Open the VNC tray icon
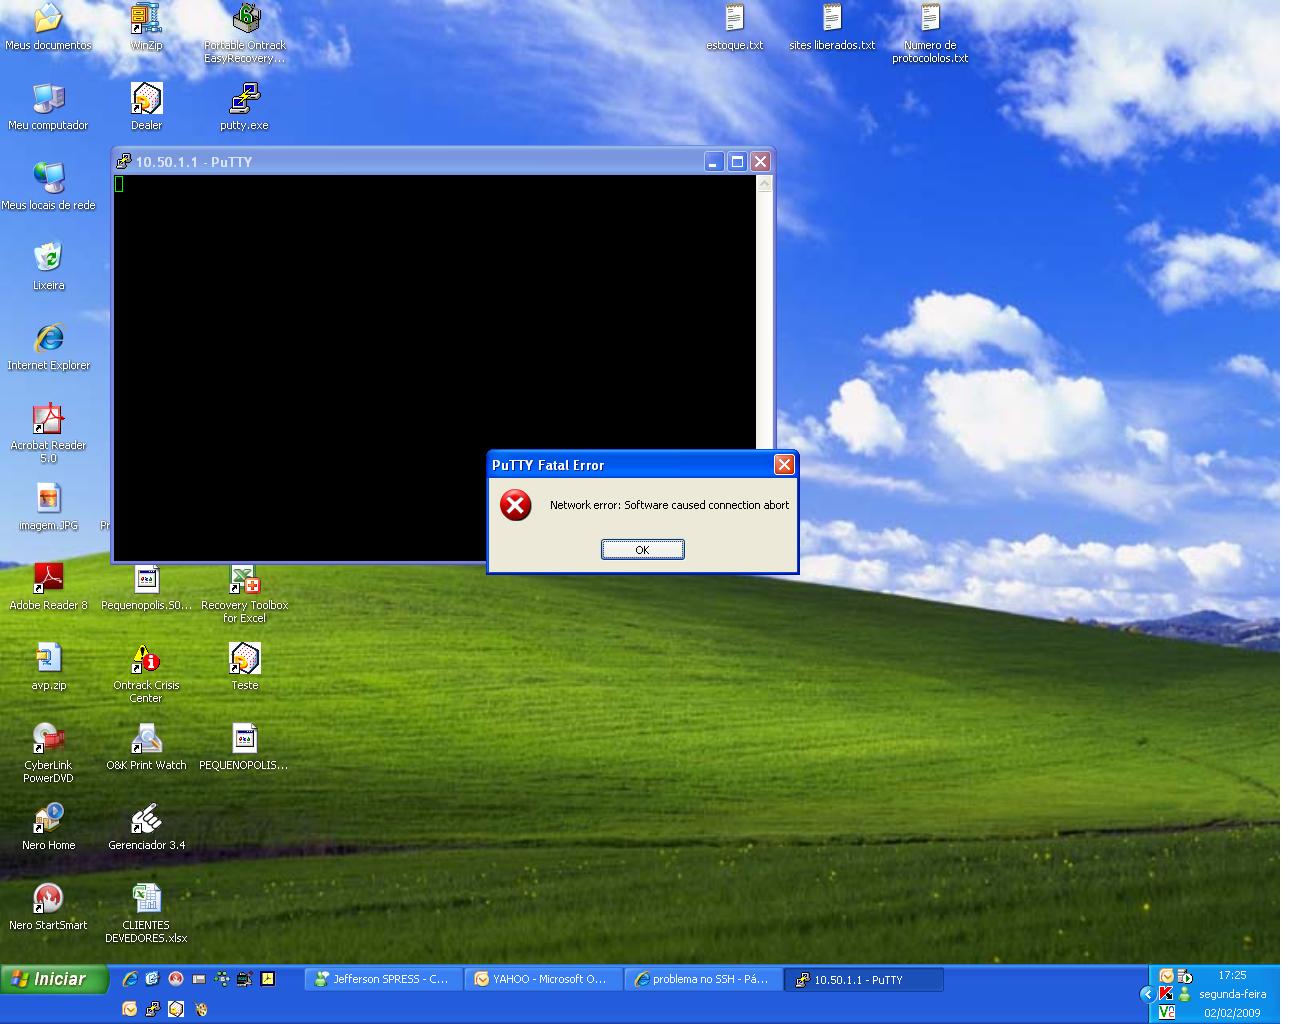 1166,1012
